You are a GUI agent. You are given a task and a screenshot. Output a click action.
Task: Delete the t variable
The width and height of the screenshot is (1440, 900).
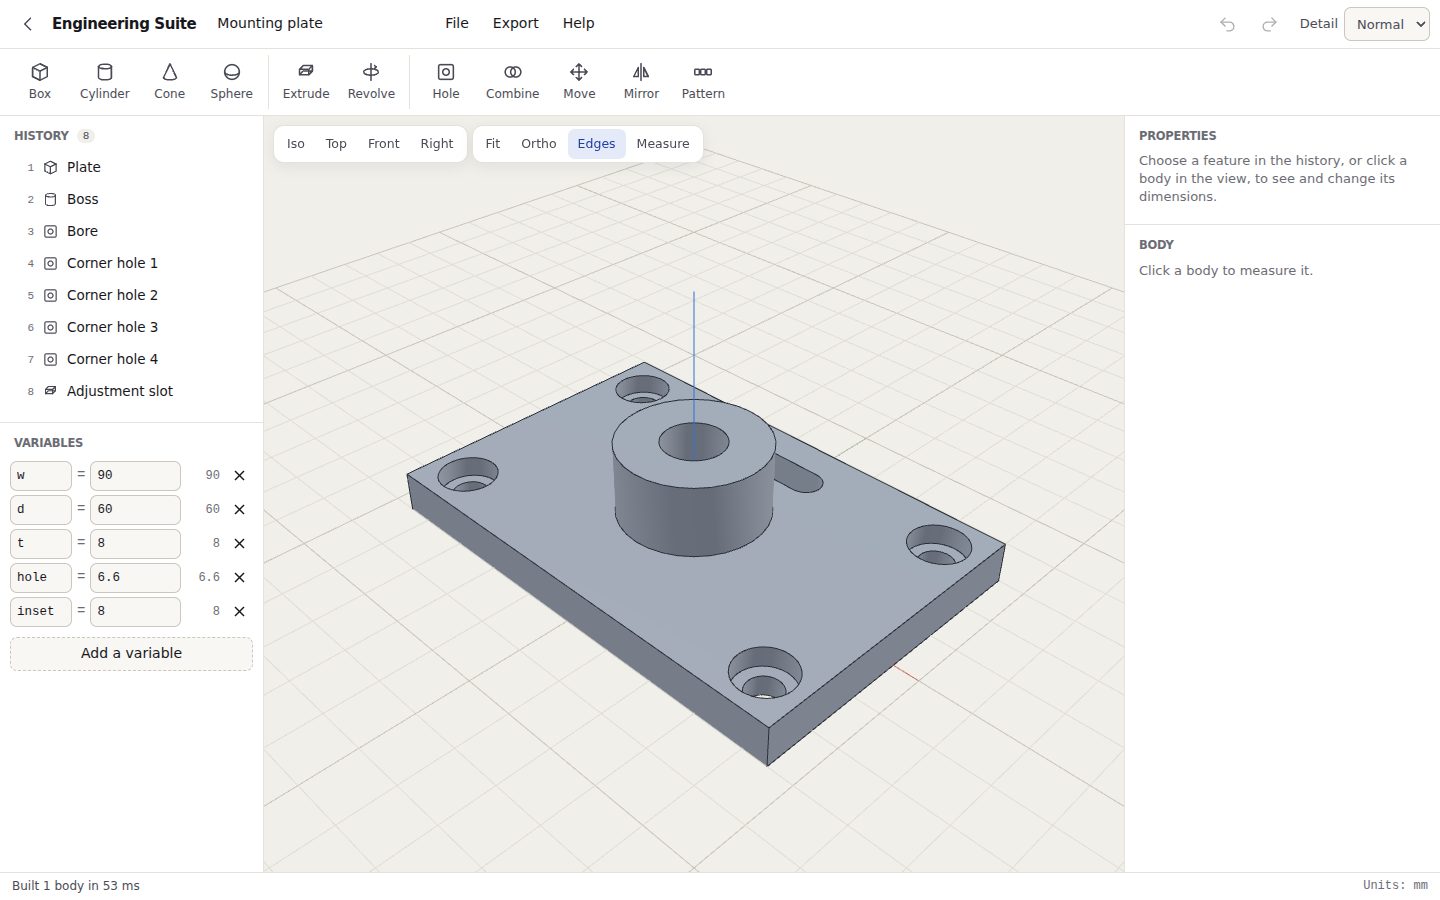pyautogui.click(x=239, y=544)
